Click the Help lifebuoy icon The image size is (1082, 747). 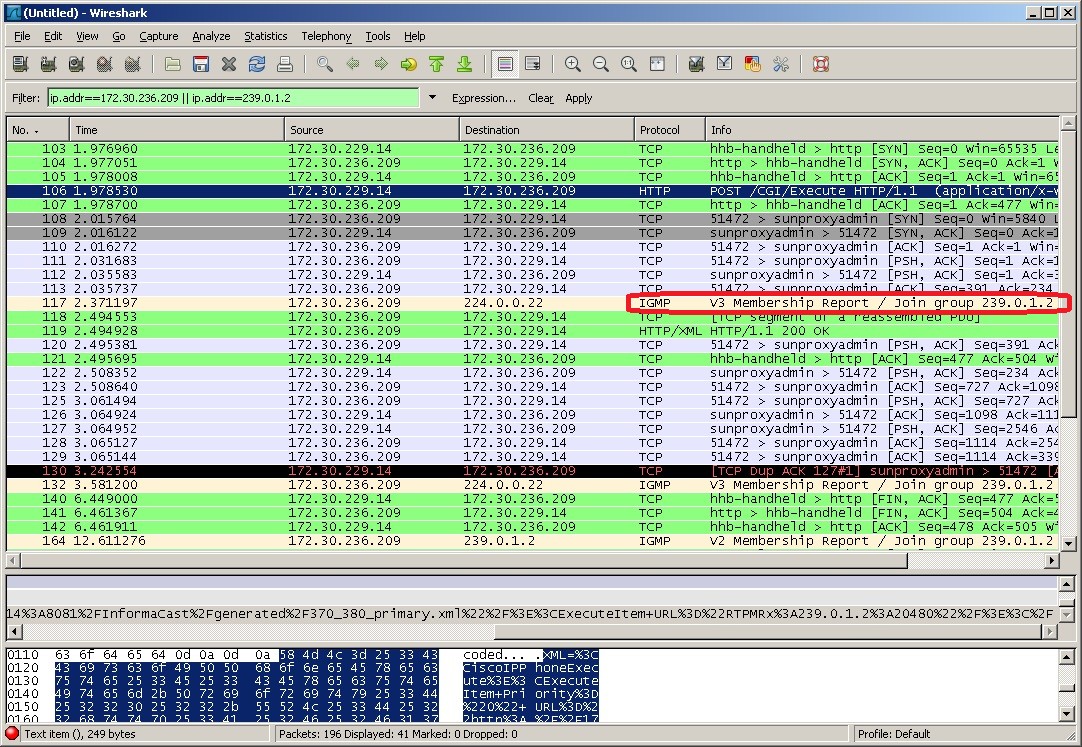[821, 64]
